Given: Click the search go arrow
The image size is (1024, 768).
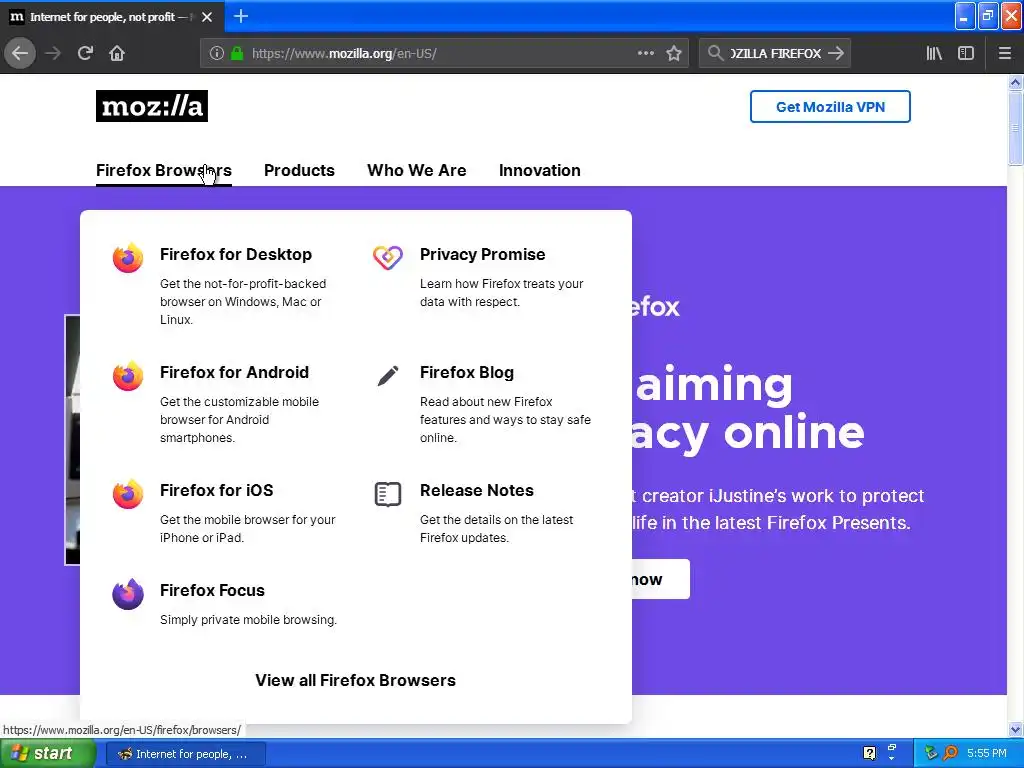Looking at the screenshot, I should point(835,53).
